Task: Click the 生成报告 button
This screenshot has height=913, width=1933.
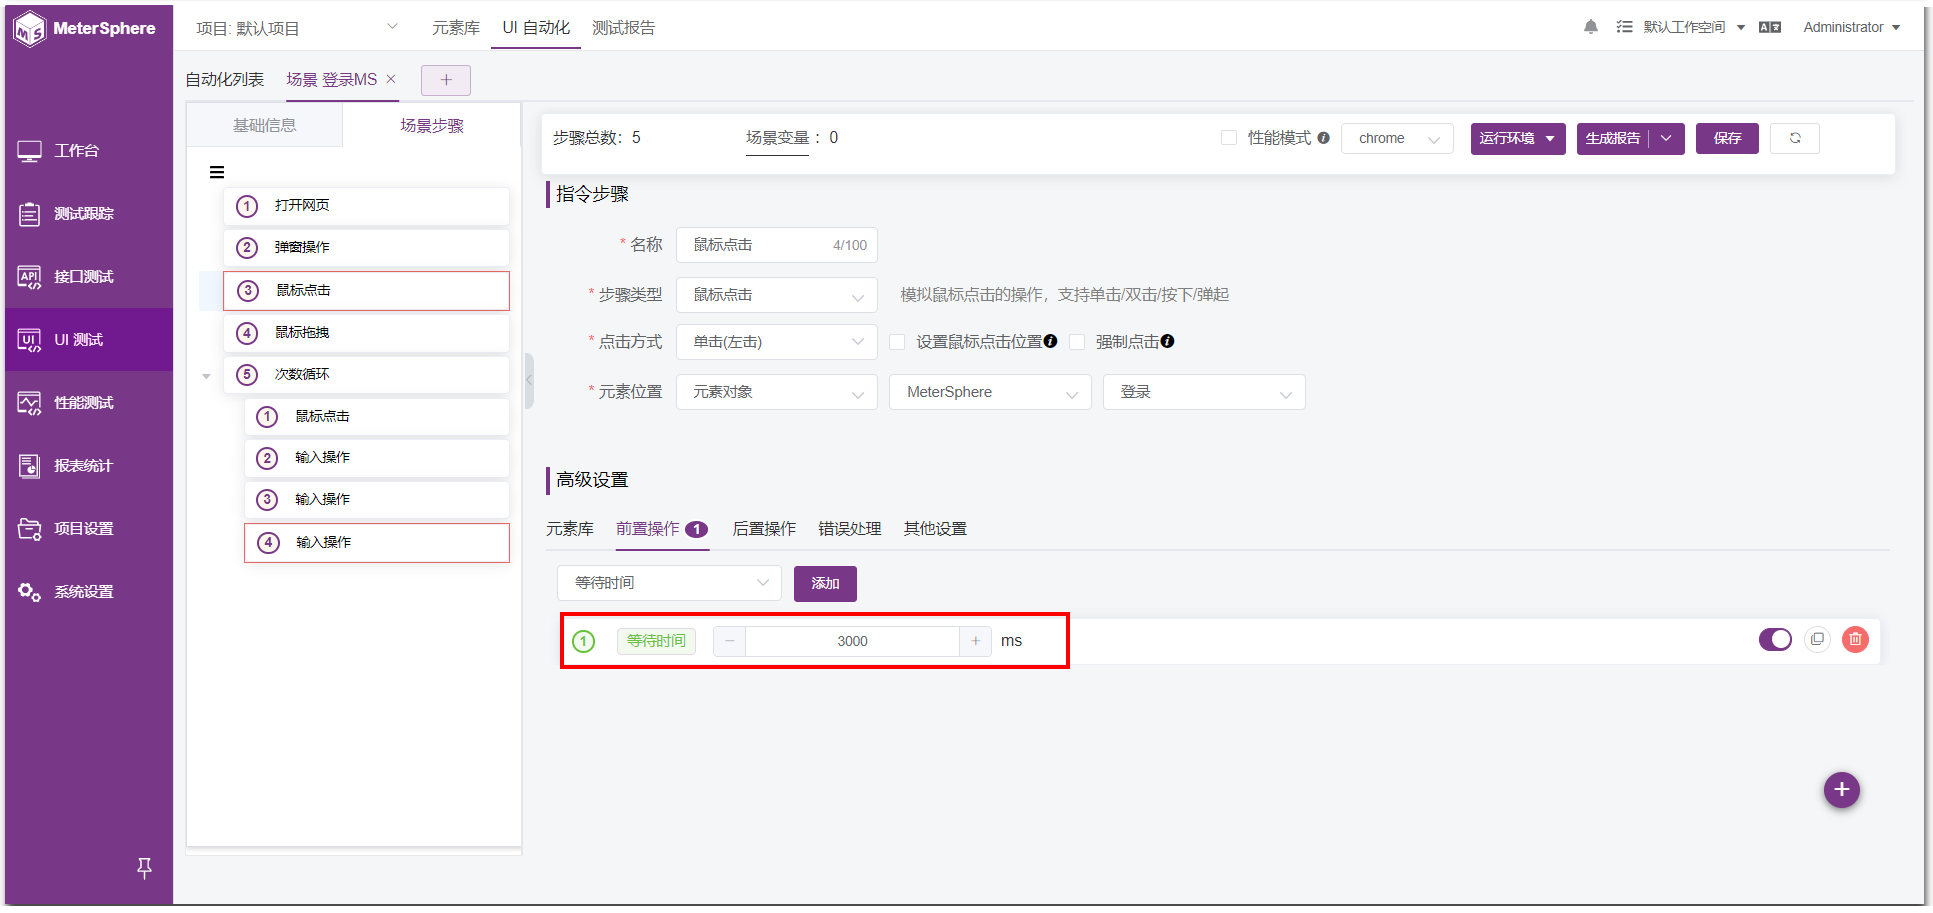Action: 1612,138
